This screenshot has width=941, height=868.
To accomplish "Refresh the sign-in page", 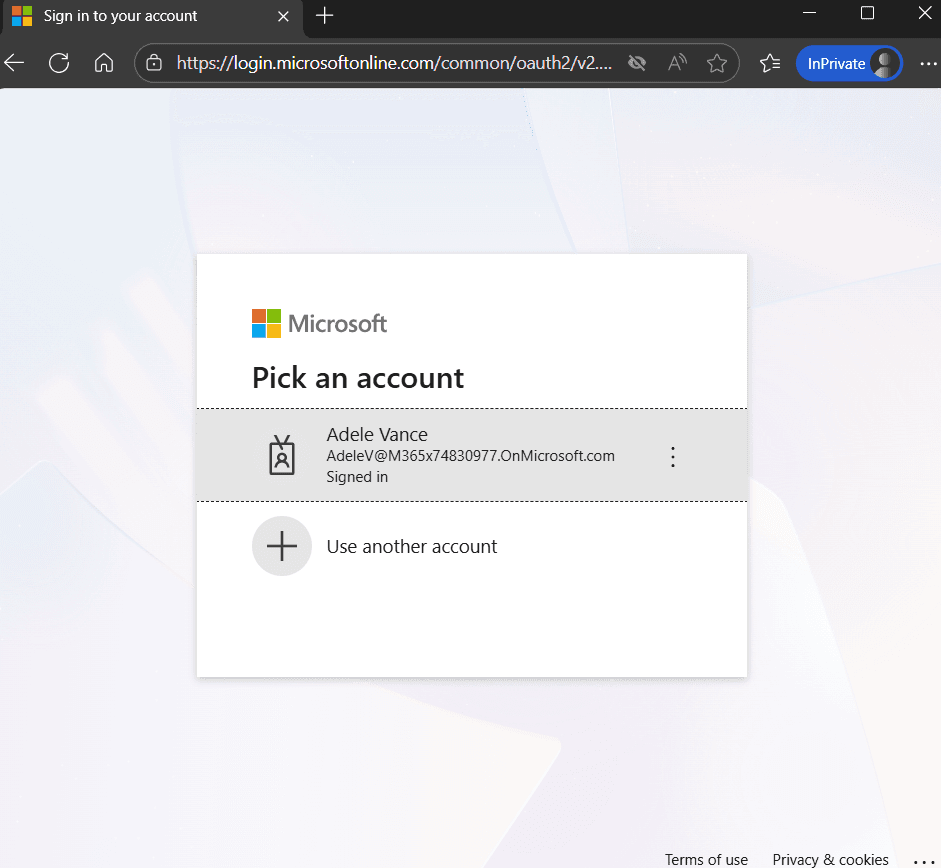I will (59, 63).
